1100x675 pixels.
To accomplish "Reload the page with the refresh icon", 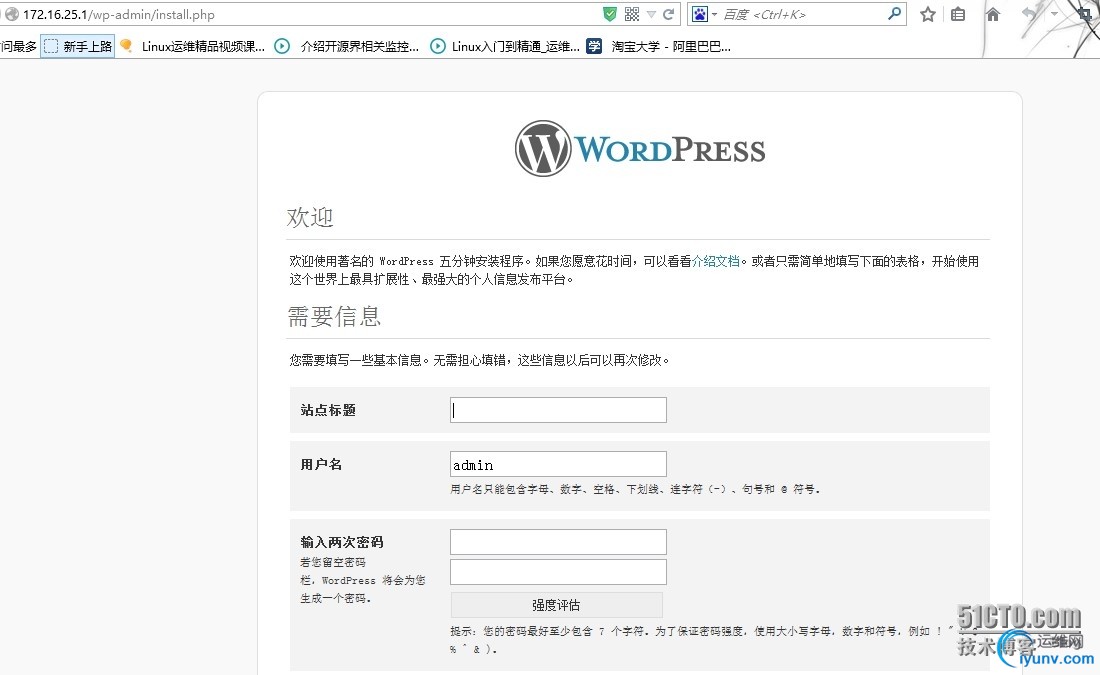I will pos(669,14).
